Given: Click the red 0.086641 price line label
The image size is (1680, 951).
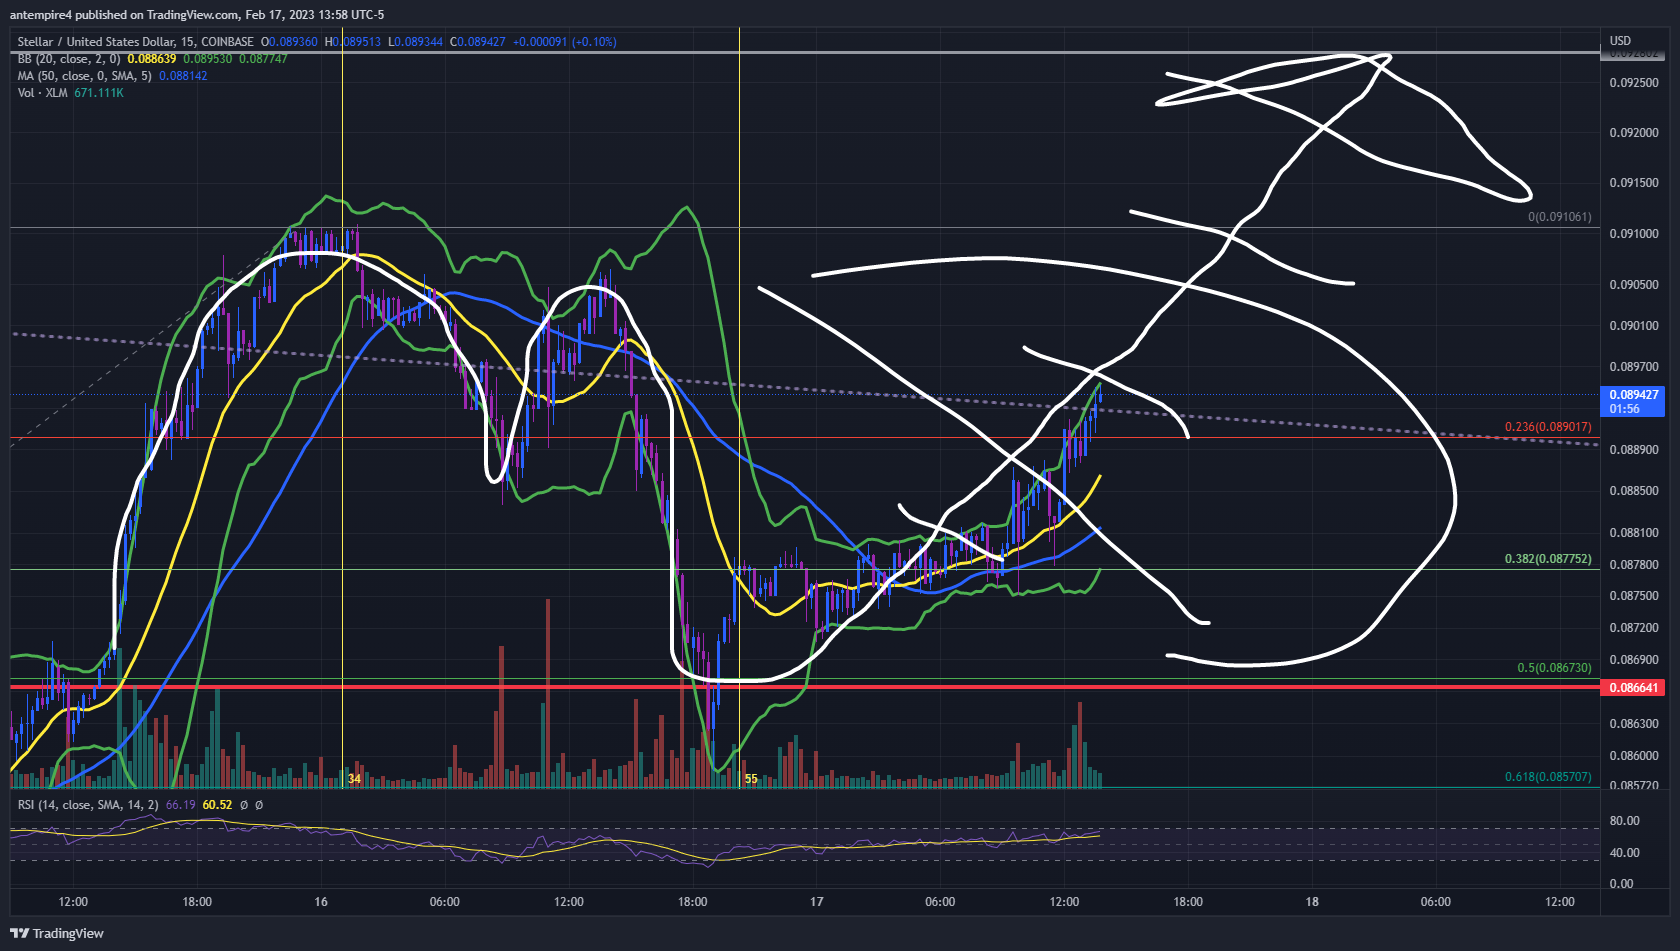Looking at the screenshot, I should click(1634, 688).
